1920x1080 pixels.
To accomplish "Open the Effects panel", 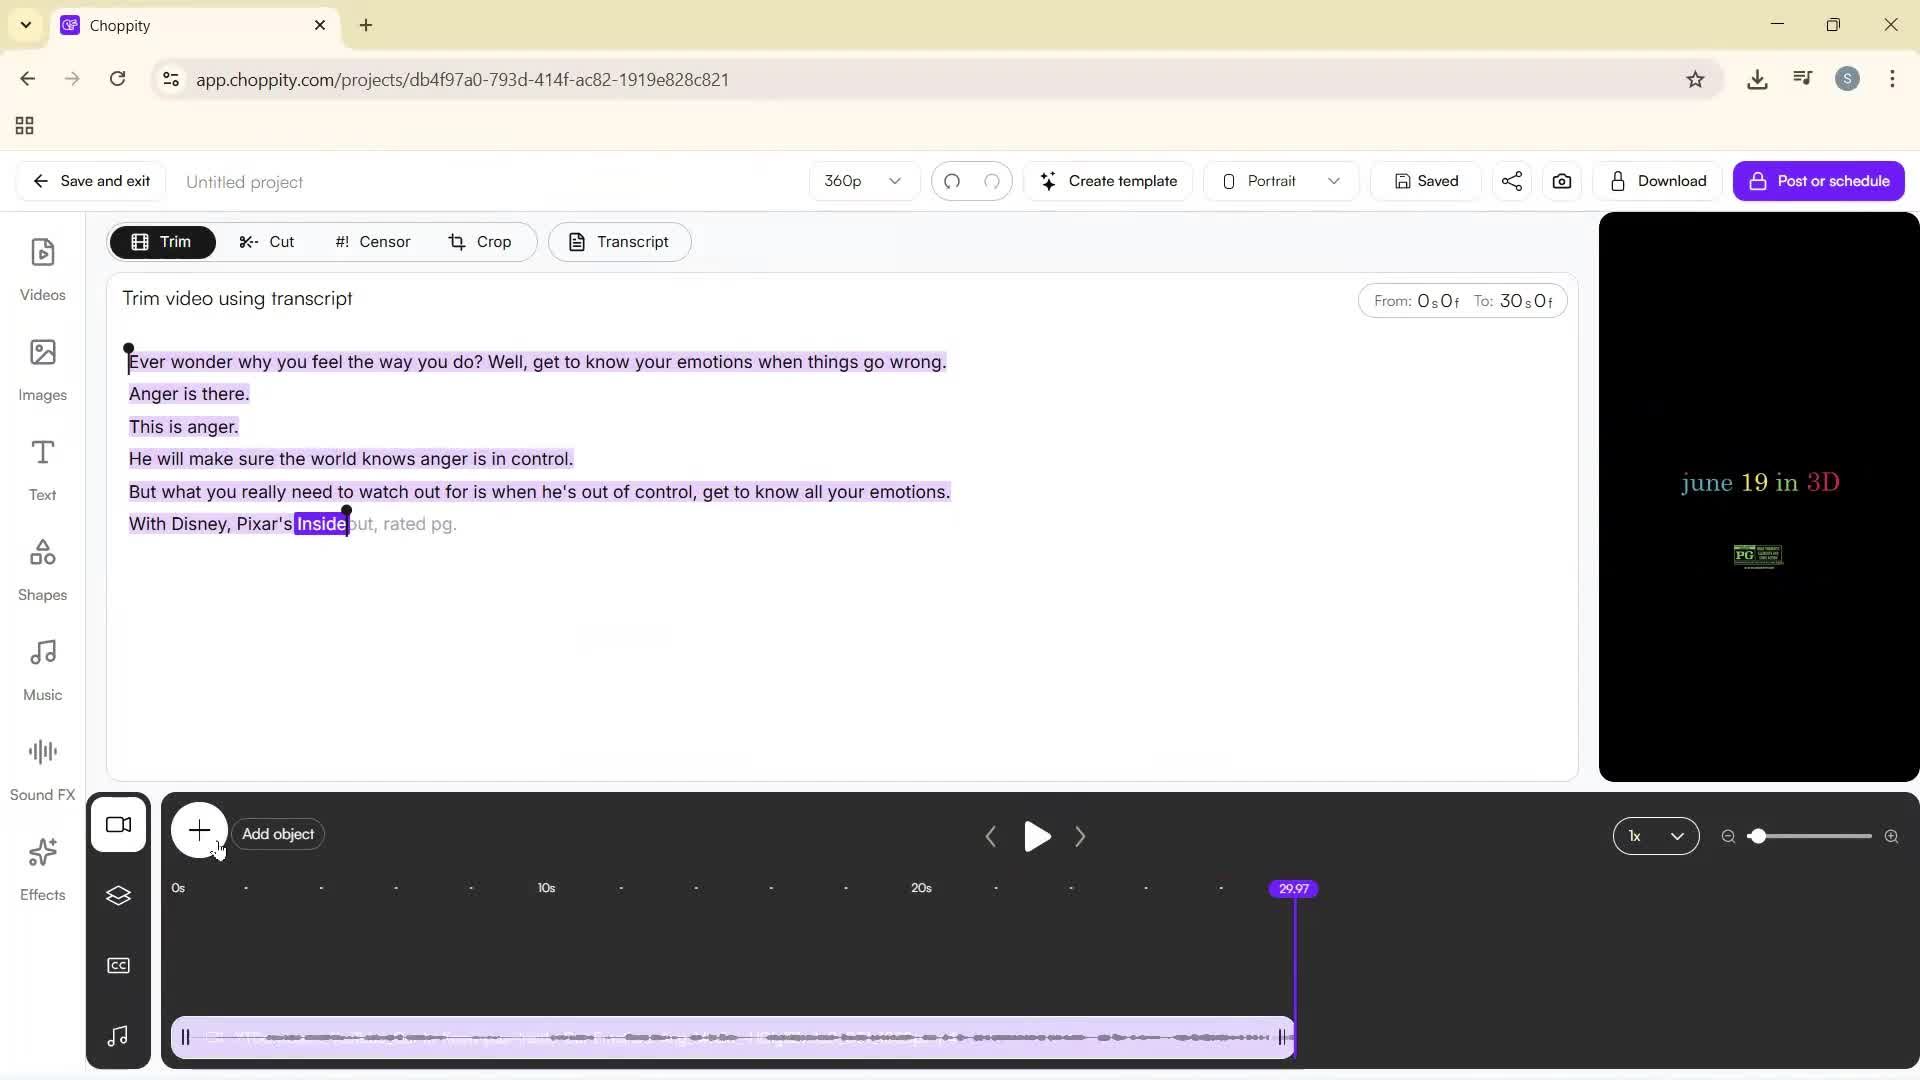I will click(x=42, y=868).
